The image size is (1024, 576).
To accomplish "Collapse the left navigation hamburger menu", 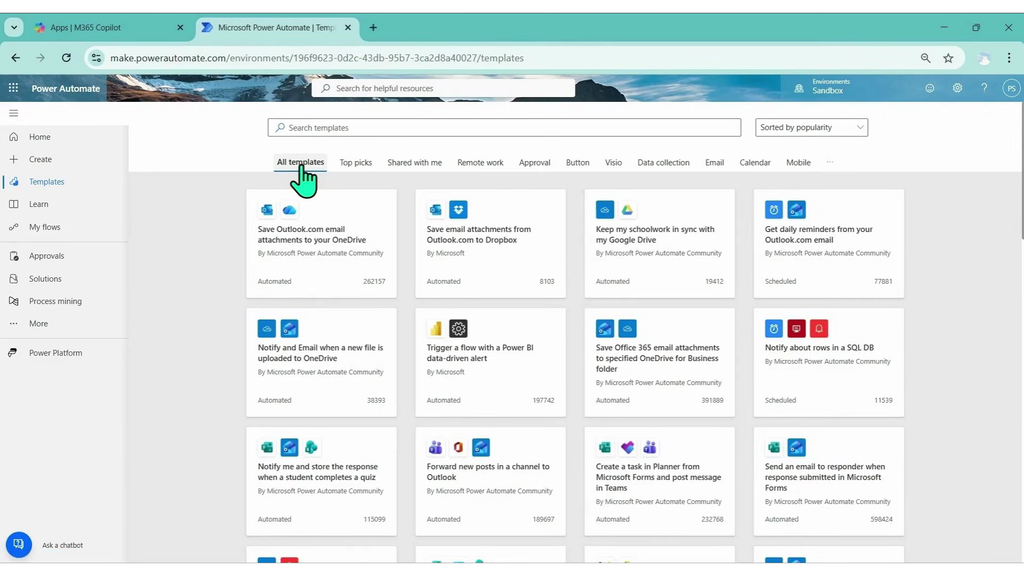I will [x=14, y=113].
